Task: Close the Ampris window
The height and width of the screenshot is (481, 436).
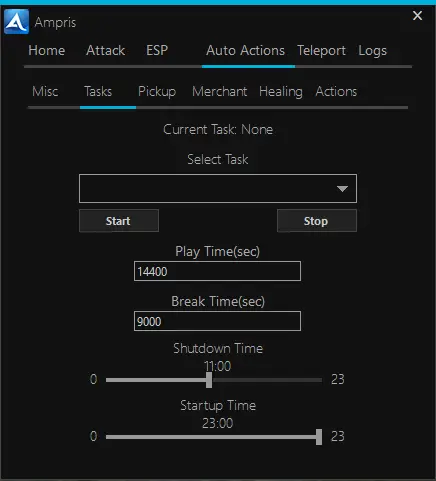Action: 417,16
